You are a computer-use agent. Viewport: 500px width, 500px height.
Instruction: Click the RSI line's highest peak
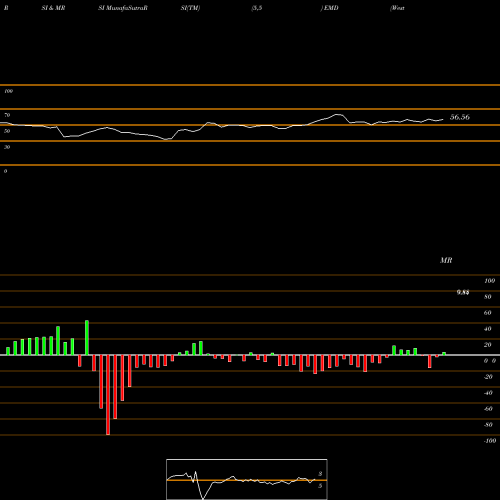point(338,115)
